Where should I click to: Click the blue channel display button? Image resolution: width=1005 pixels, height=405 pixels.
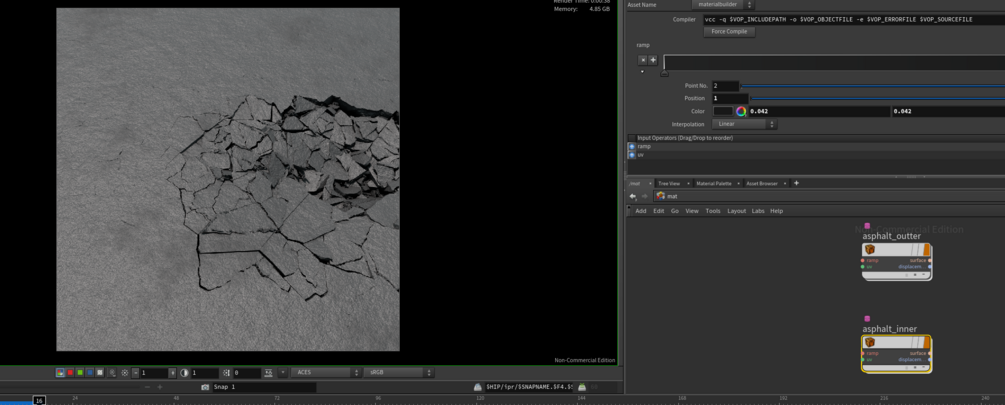point(90,373)
